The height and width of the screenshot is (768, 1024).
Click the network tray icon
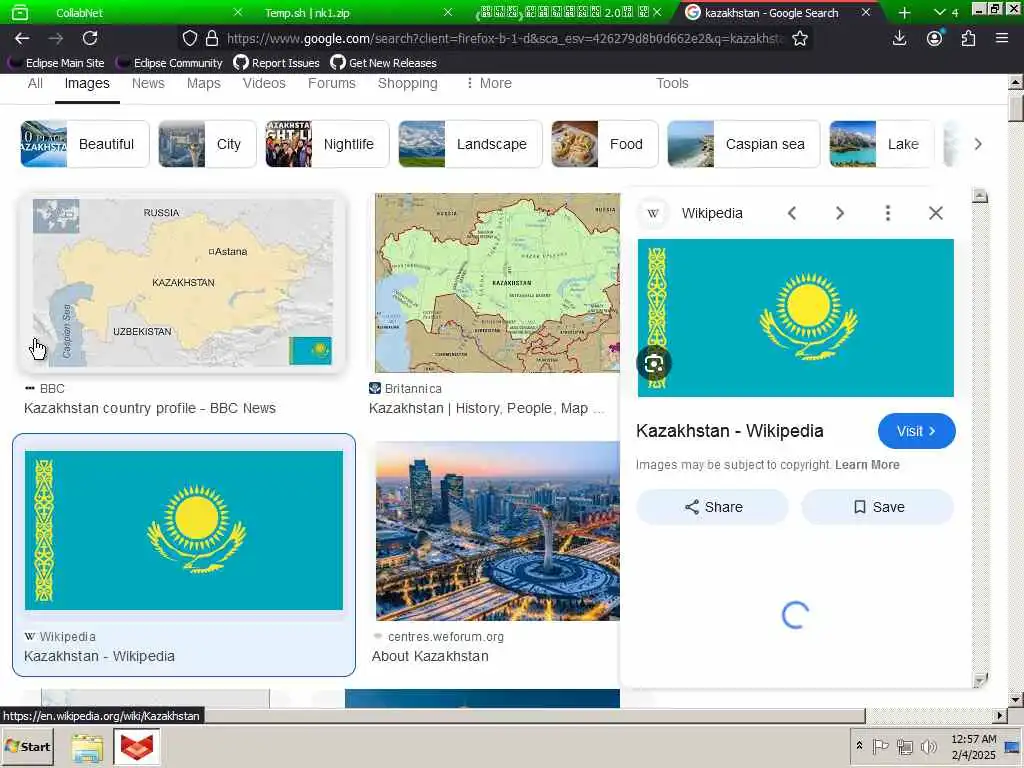[x=905, y=746]
